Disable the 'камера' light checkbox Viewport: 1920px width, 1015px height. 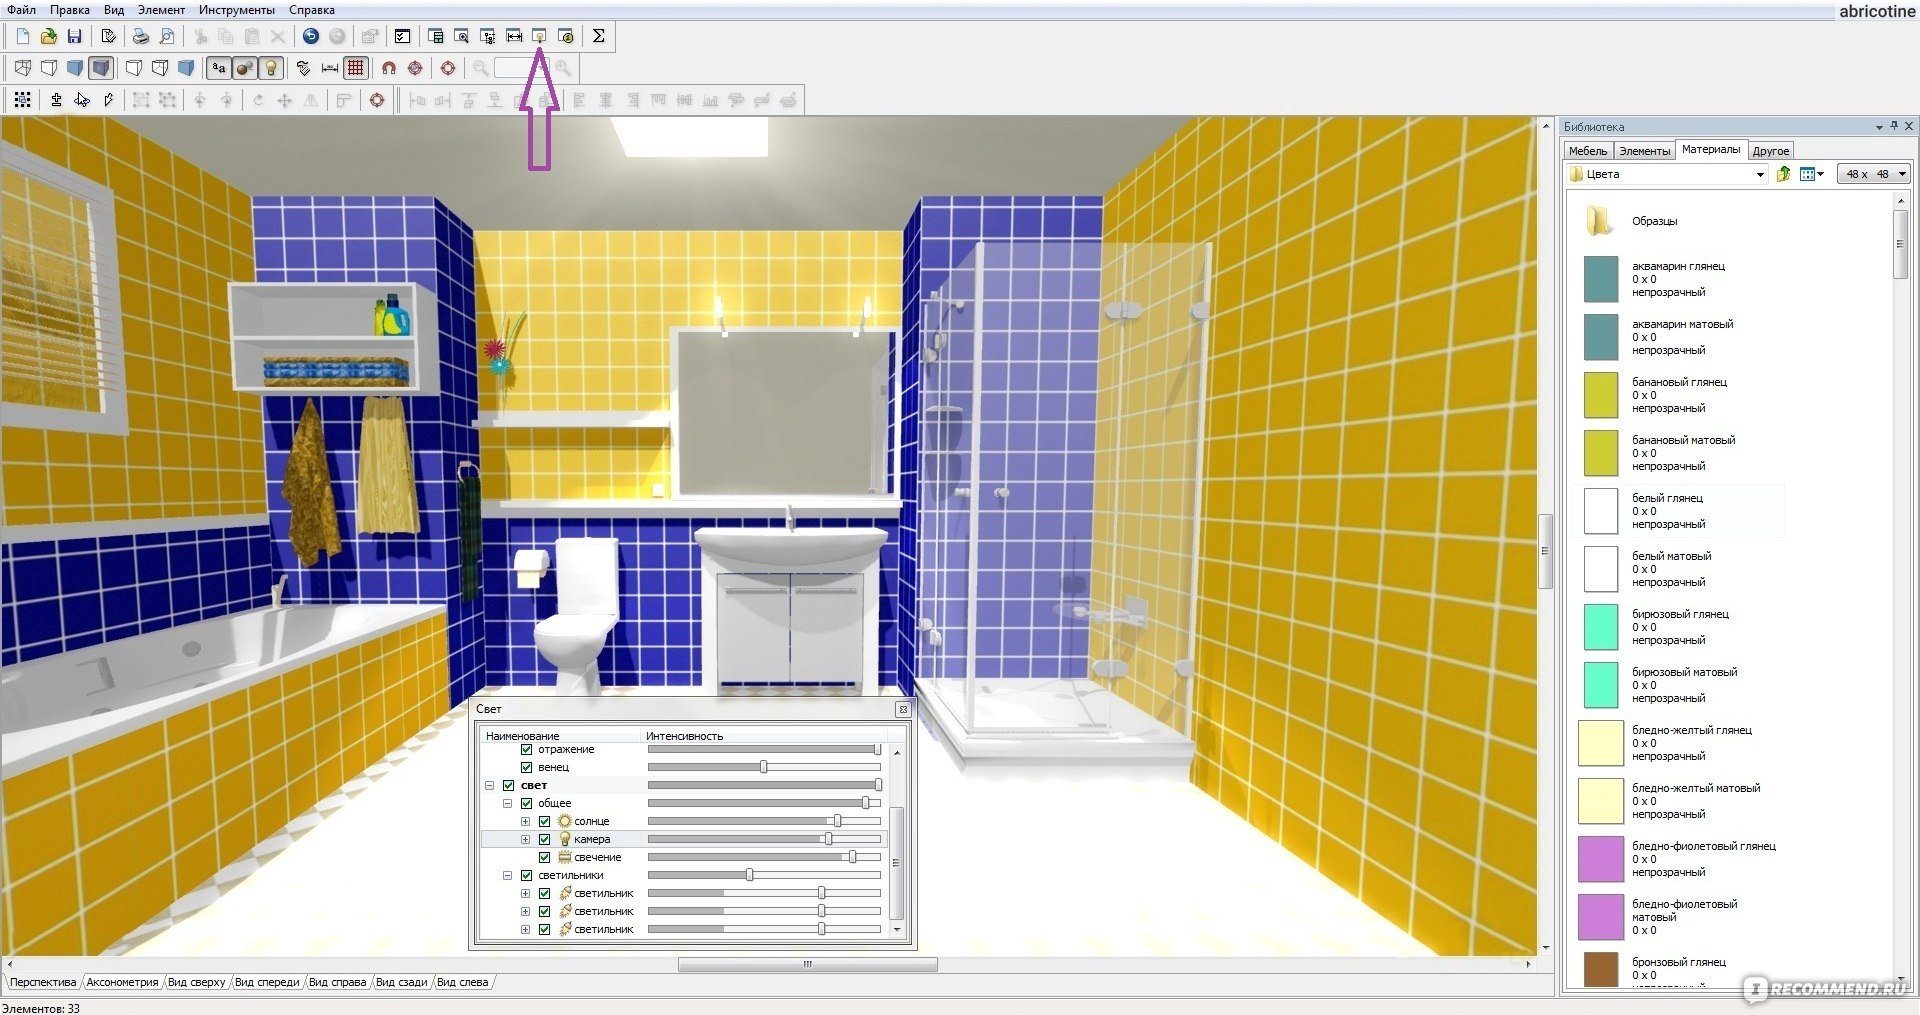point(544,839)
